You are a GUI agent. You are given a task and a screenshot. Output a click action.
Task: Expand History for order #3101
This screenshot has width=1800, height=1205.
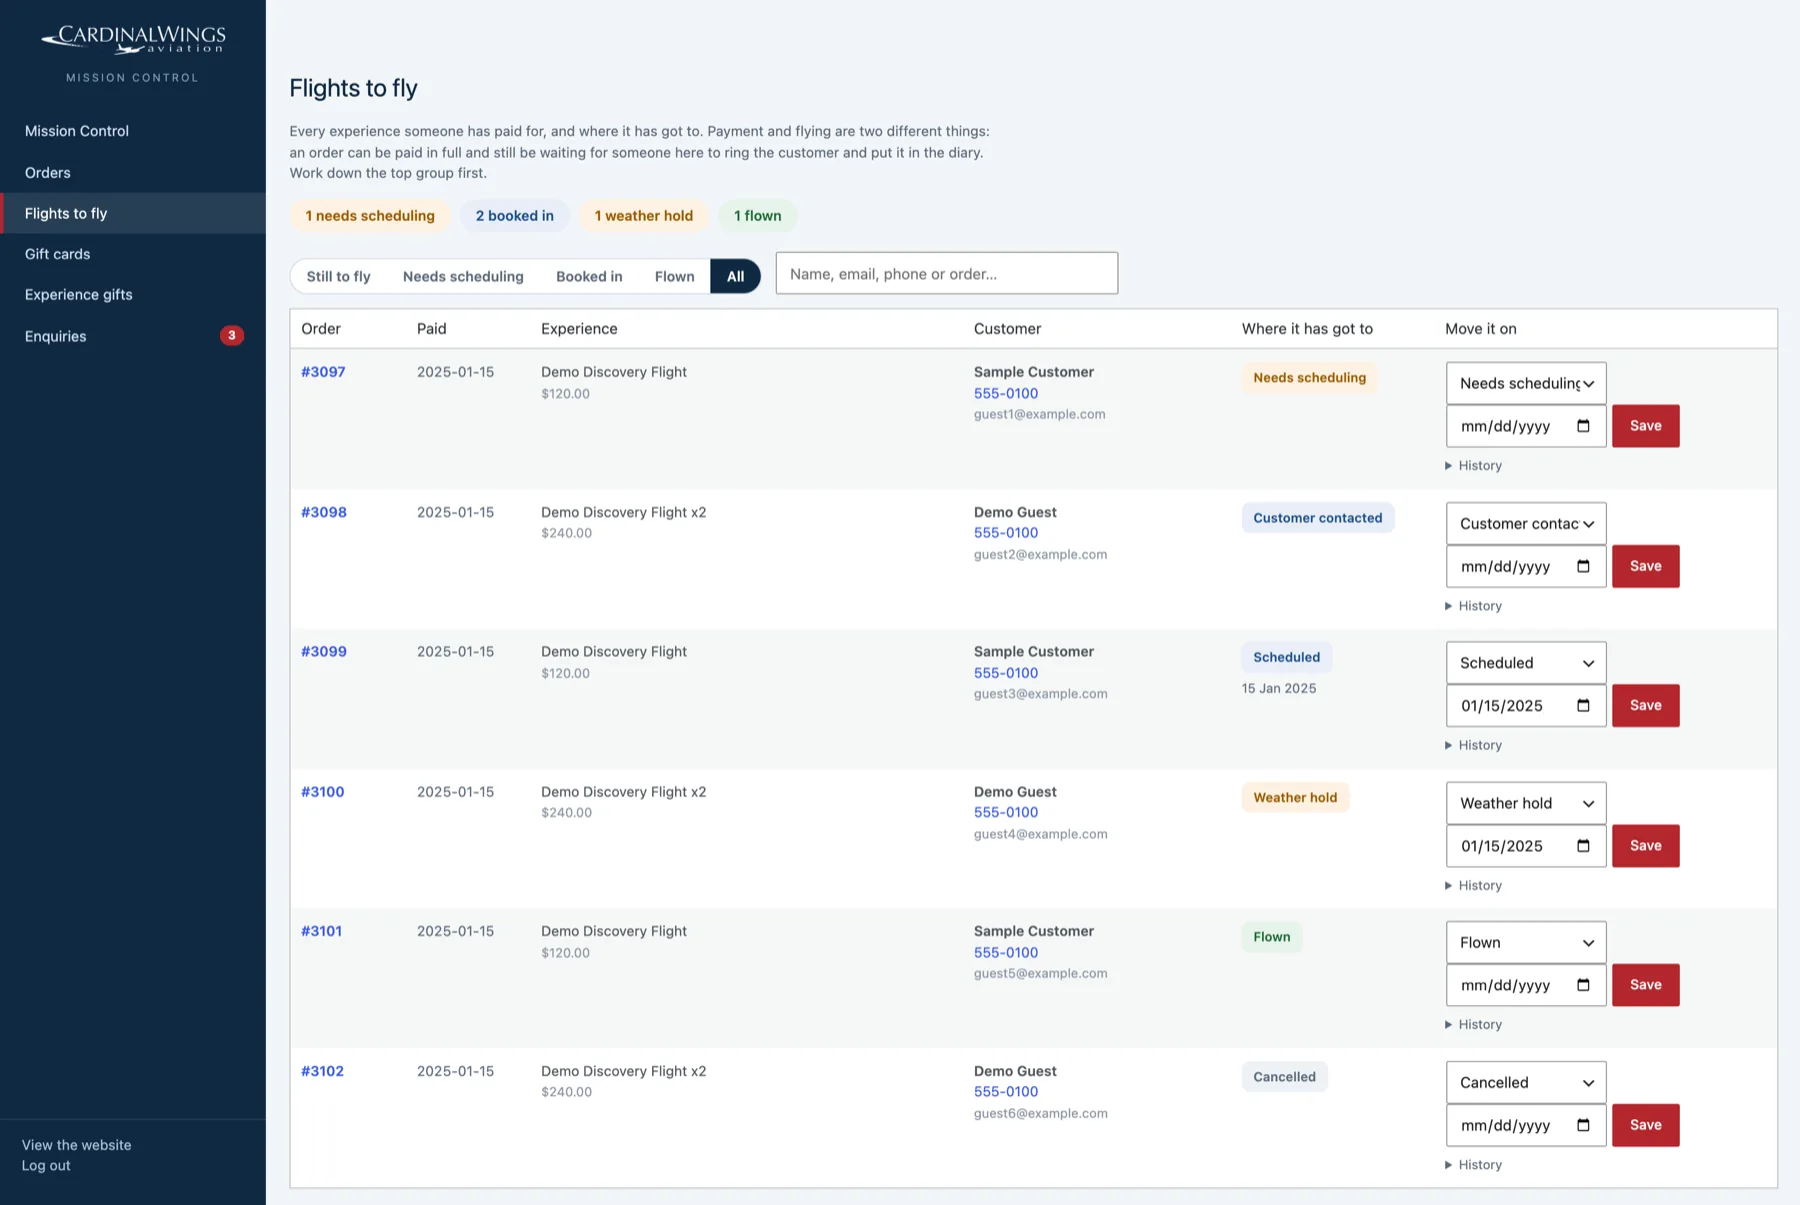(1473, 1025)
